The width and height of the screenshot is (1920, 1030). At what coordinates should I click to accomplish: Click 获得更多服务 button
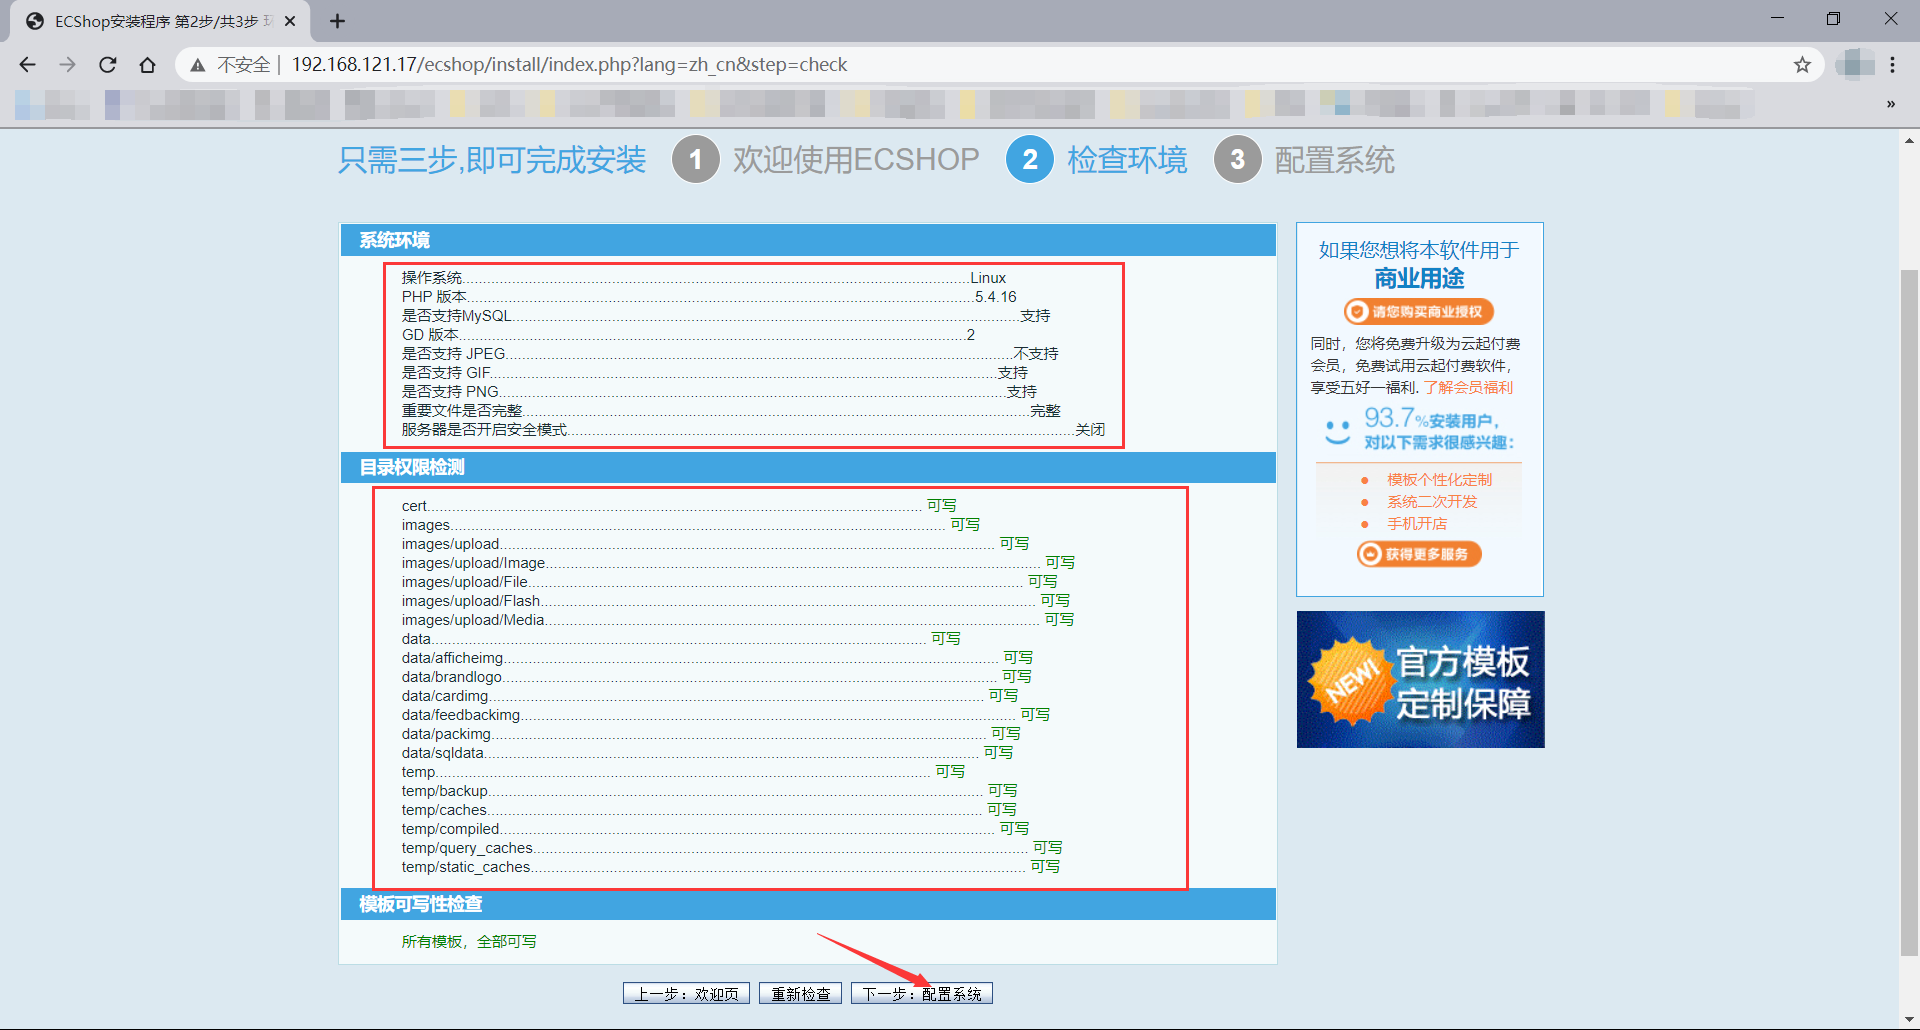point(1418,554)
